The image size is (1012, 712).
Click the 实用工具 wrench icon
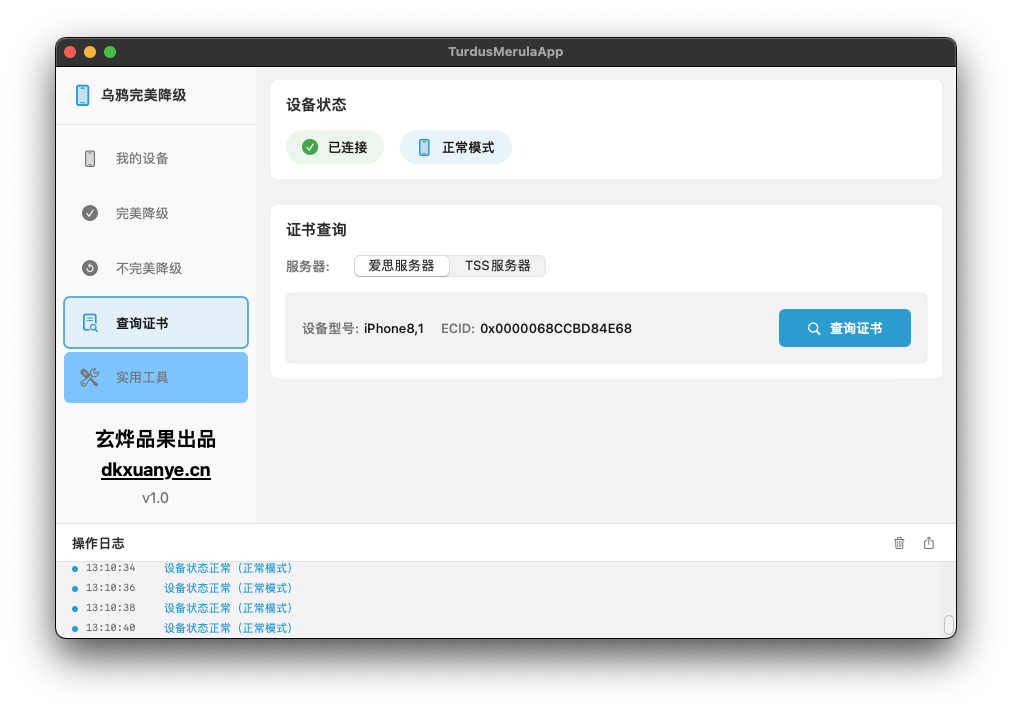pos(89,377)
